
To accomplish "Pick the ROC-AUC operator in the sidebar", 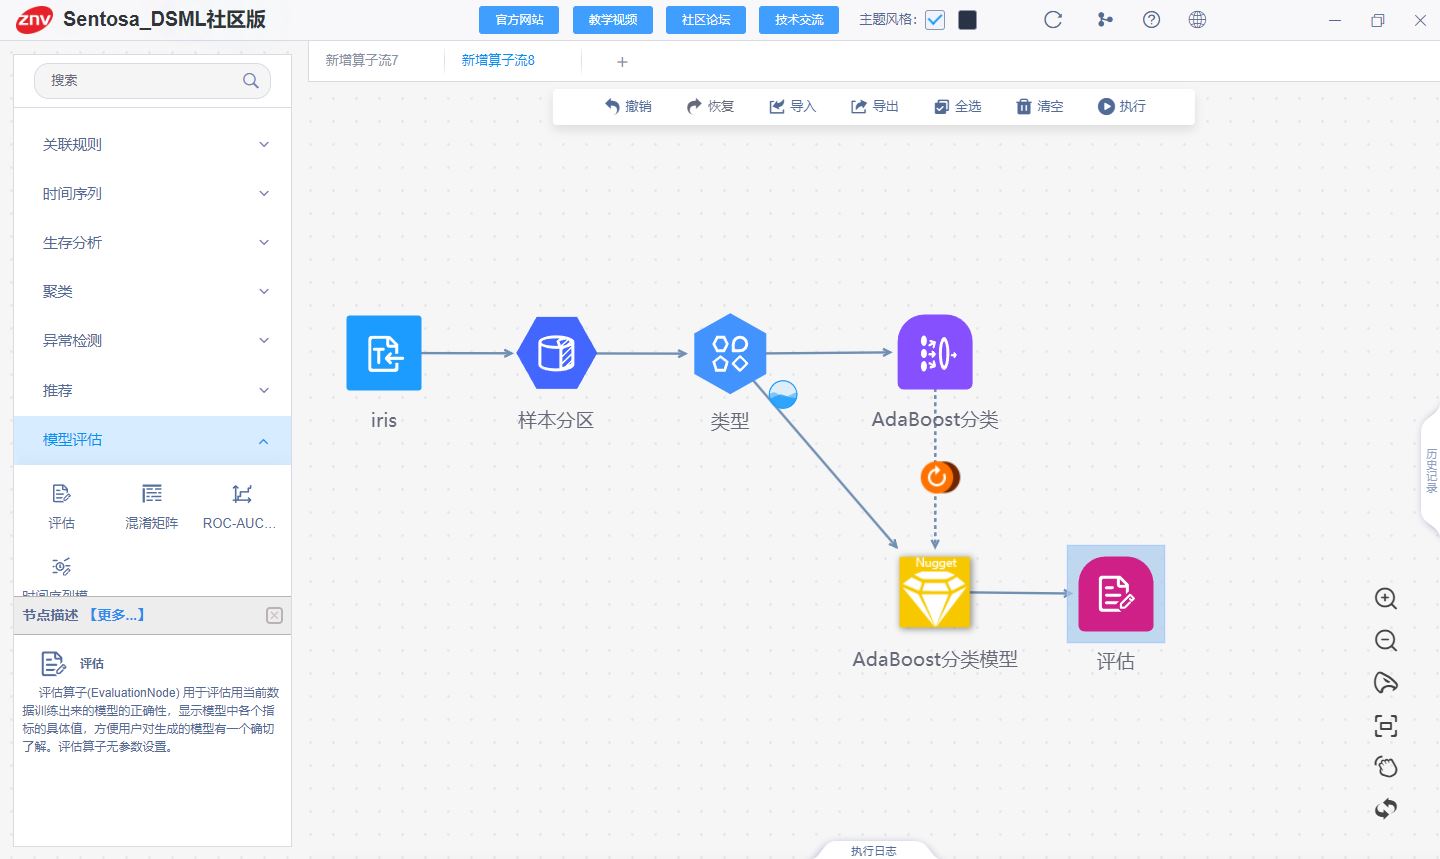I will click(240, 506).
